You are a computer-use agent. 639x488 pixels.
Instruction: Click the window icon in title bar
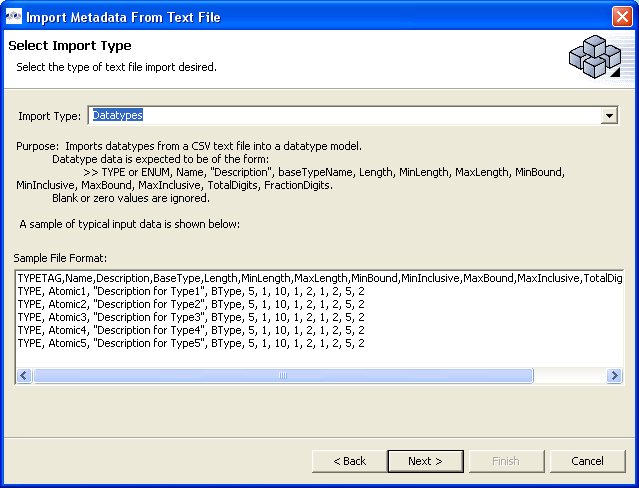click(x=14, y=17)
